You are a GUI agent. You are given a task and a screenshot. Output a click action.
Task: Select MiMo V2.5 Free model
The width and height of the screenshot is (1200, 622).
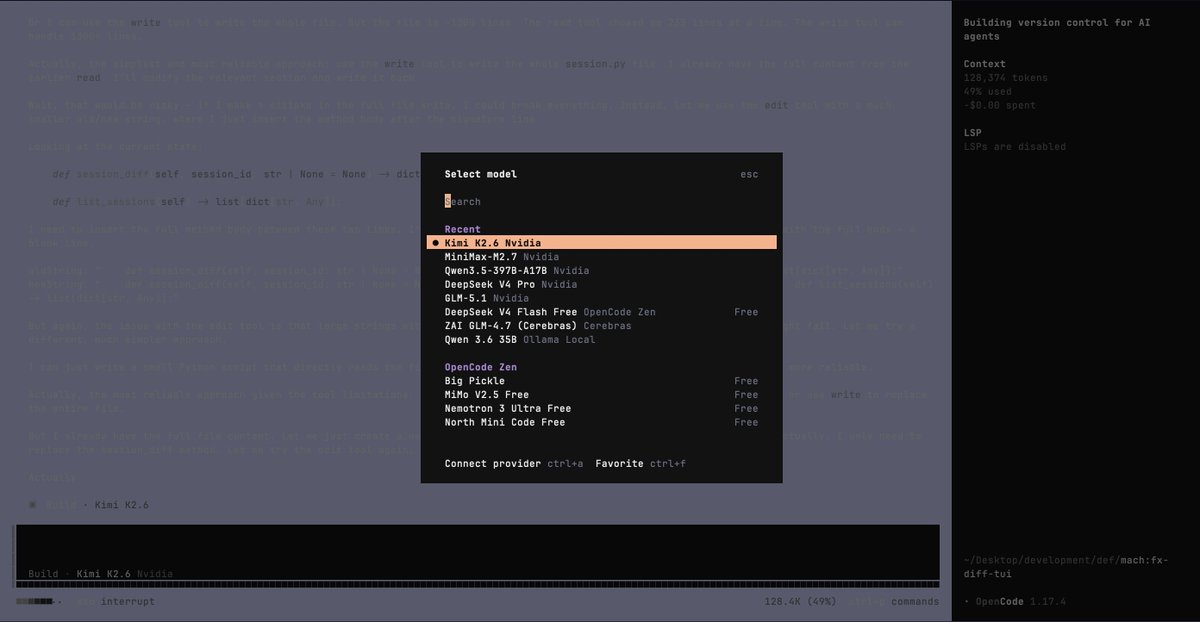pos(601,395)
